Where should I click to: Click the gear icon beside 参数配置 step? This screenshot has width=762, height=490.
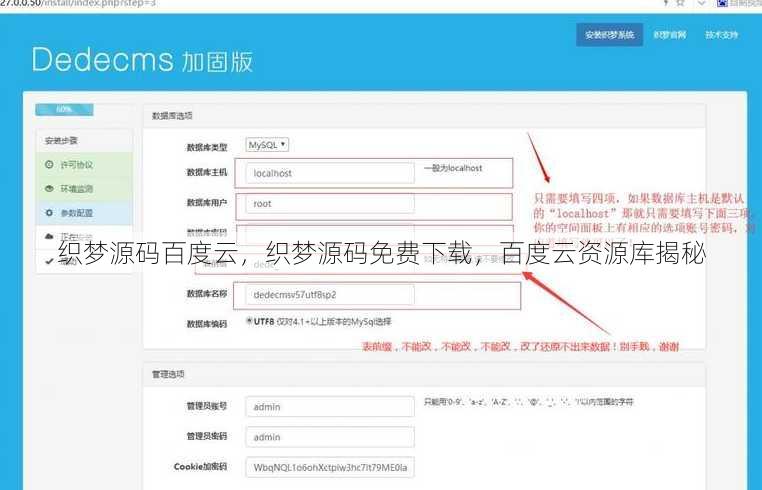pos(49,213)
